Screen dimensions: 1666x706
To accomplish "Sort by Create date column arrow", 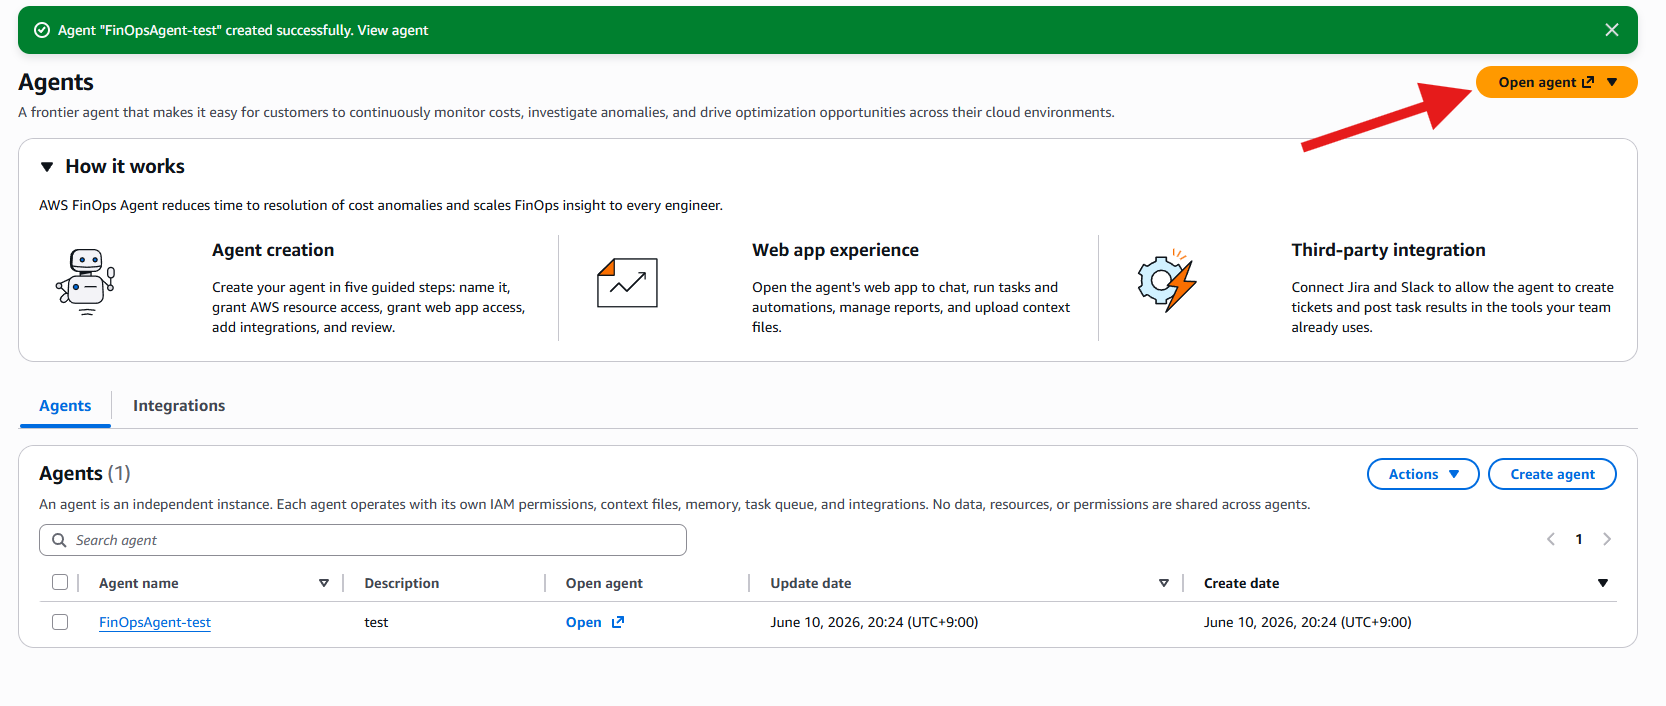I will 1603,583.
